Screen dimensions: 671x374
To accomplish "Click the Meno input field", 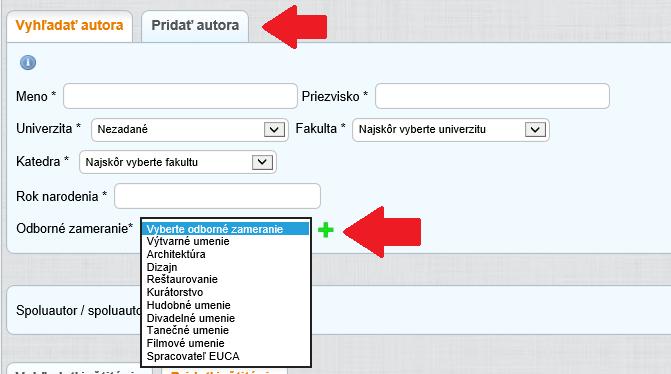I will point(180,96).
